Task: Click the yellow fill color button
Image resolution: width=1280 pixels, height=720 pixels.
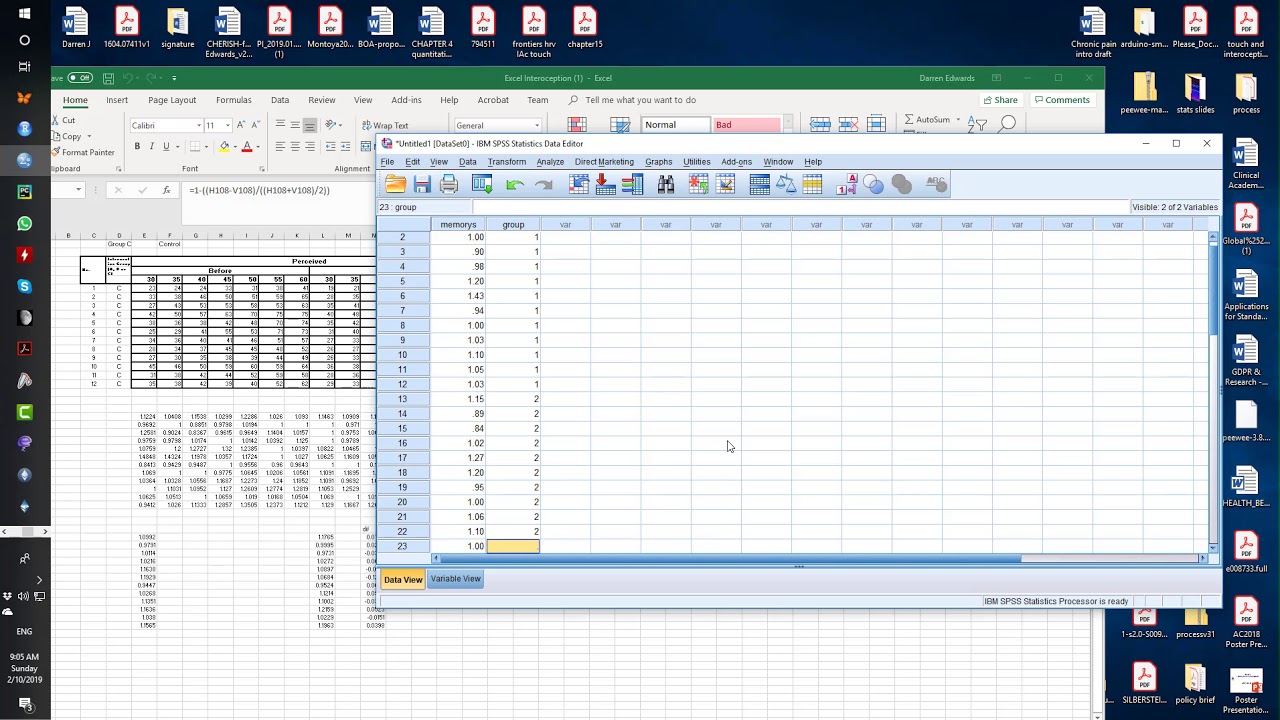Action: [225, 146]
